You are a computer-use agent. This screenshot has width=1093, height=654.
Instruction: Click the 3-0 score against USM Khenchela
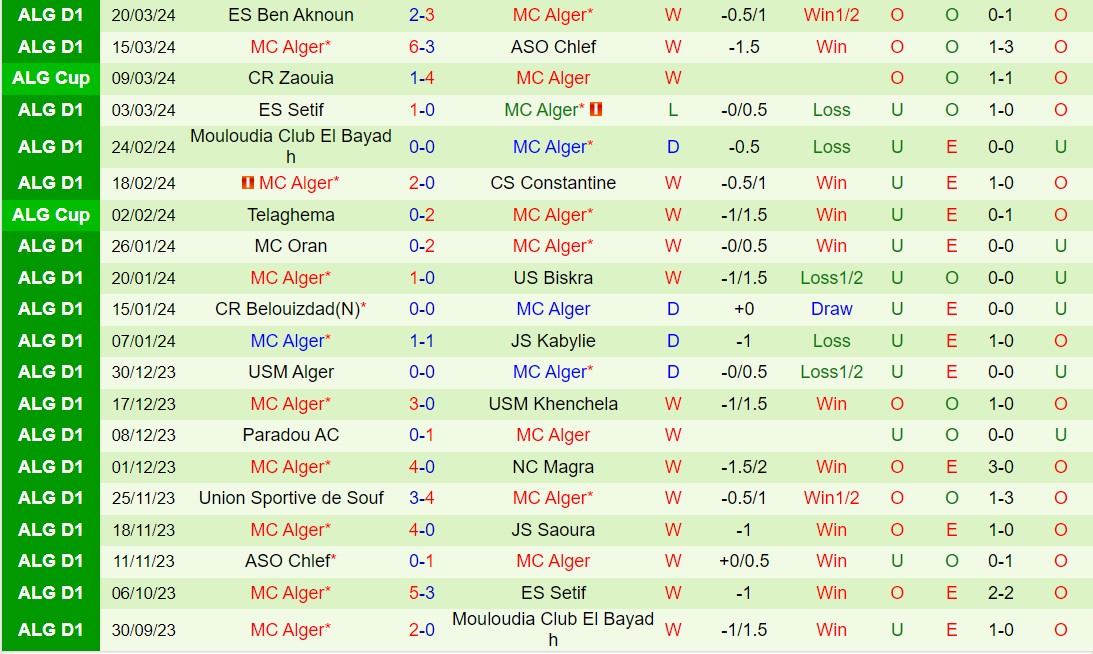[421, 404]
